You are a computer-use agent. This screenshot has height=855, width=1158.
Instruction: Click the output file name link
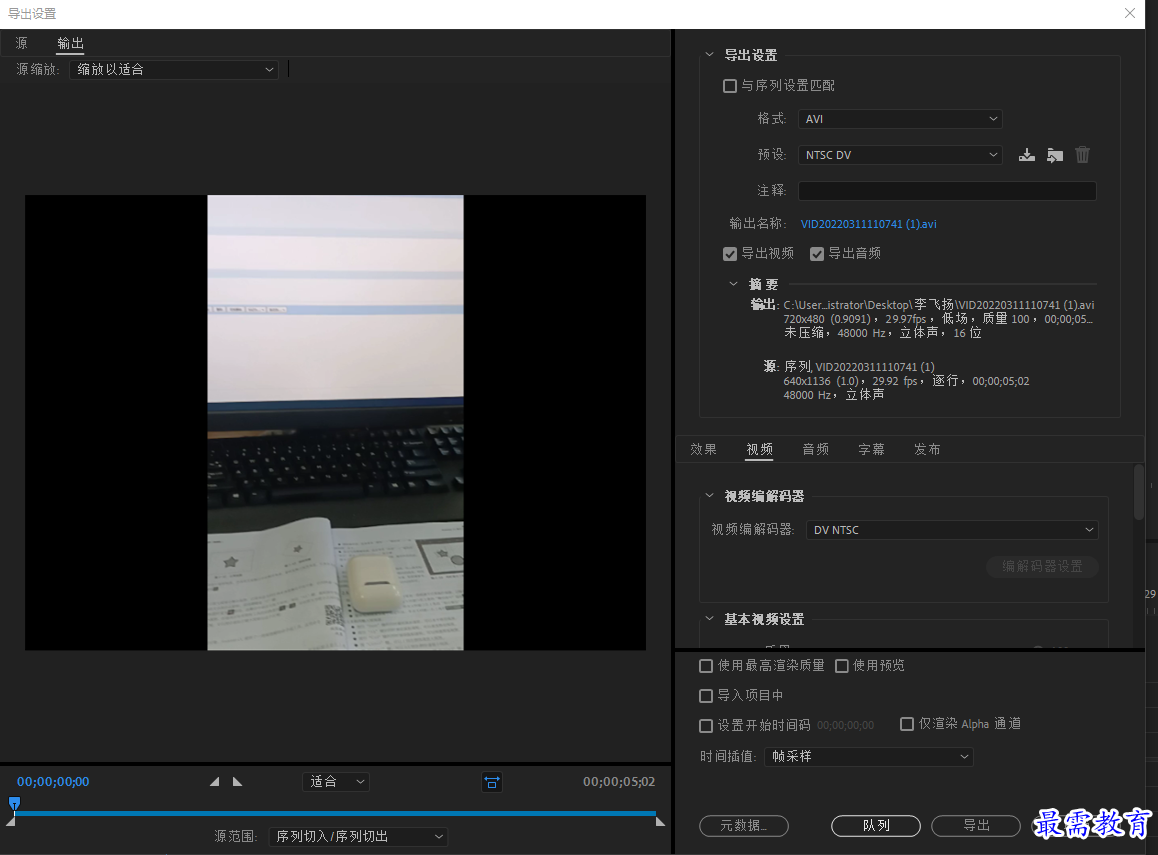868,224
